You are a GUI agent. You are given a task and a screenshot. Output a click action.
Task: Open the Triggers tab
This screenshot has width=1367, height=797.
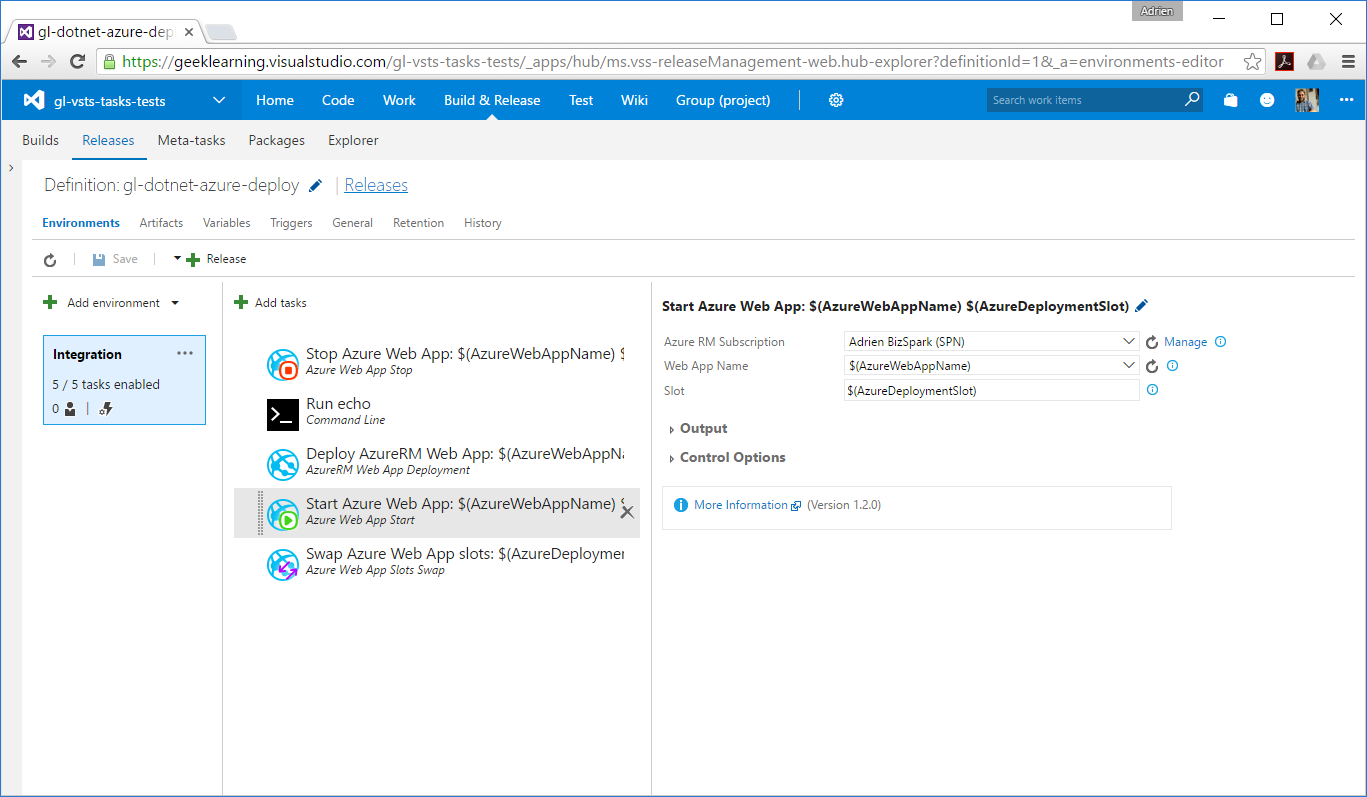pyautogui.click(x=291, y=223)
